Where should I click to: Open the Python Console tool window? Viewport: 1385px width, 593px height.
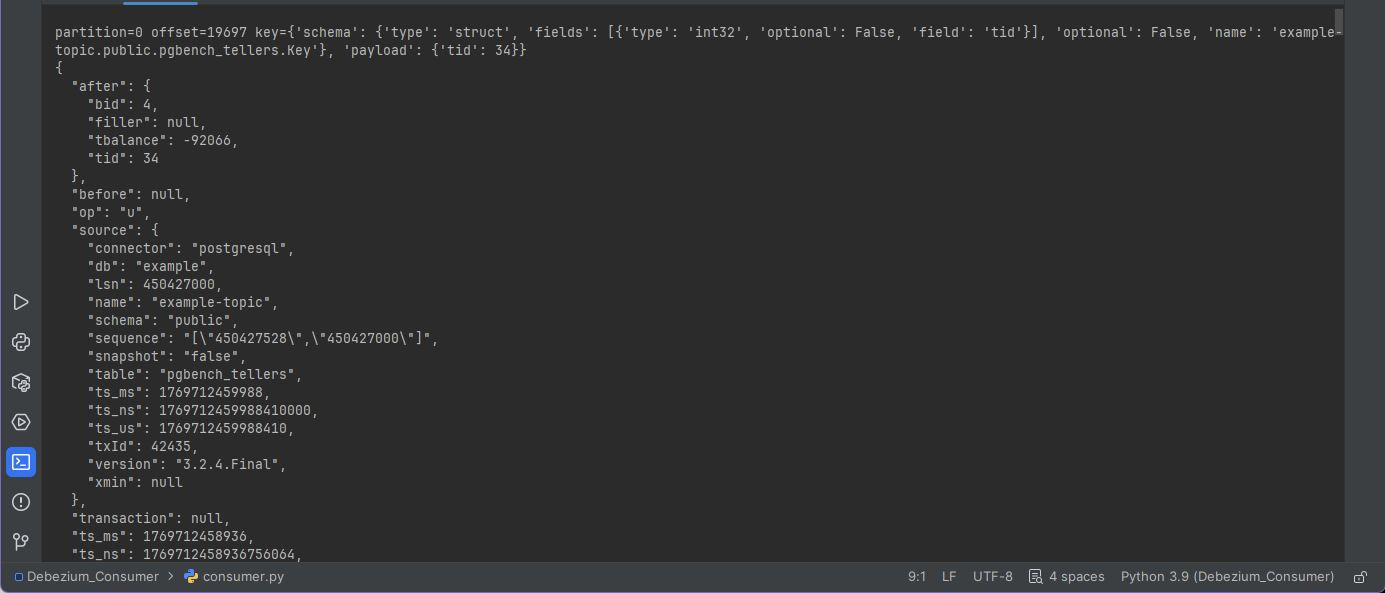pyautogui.click(x=20, y=342)
